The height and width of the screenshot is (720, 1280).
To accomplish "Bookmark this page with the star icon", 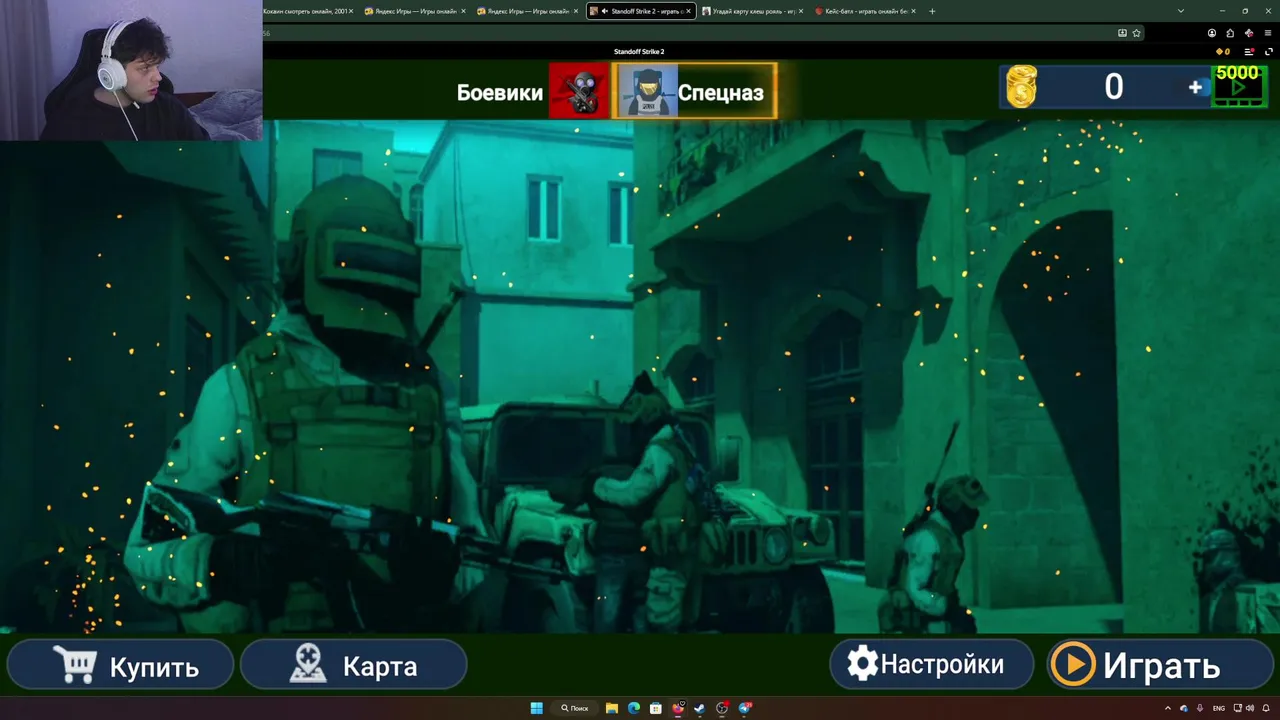I will (1136, 33).
